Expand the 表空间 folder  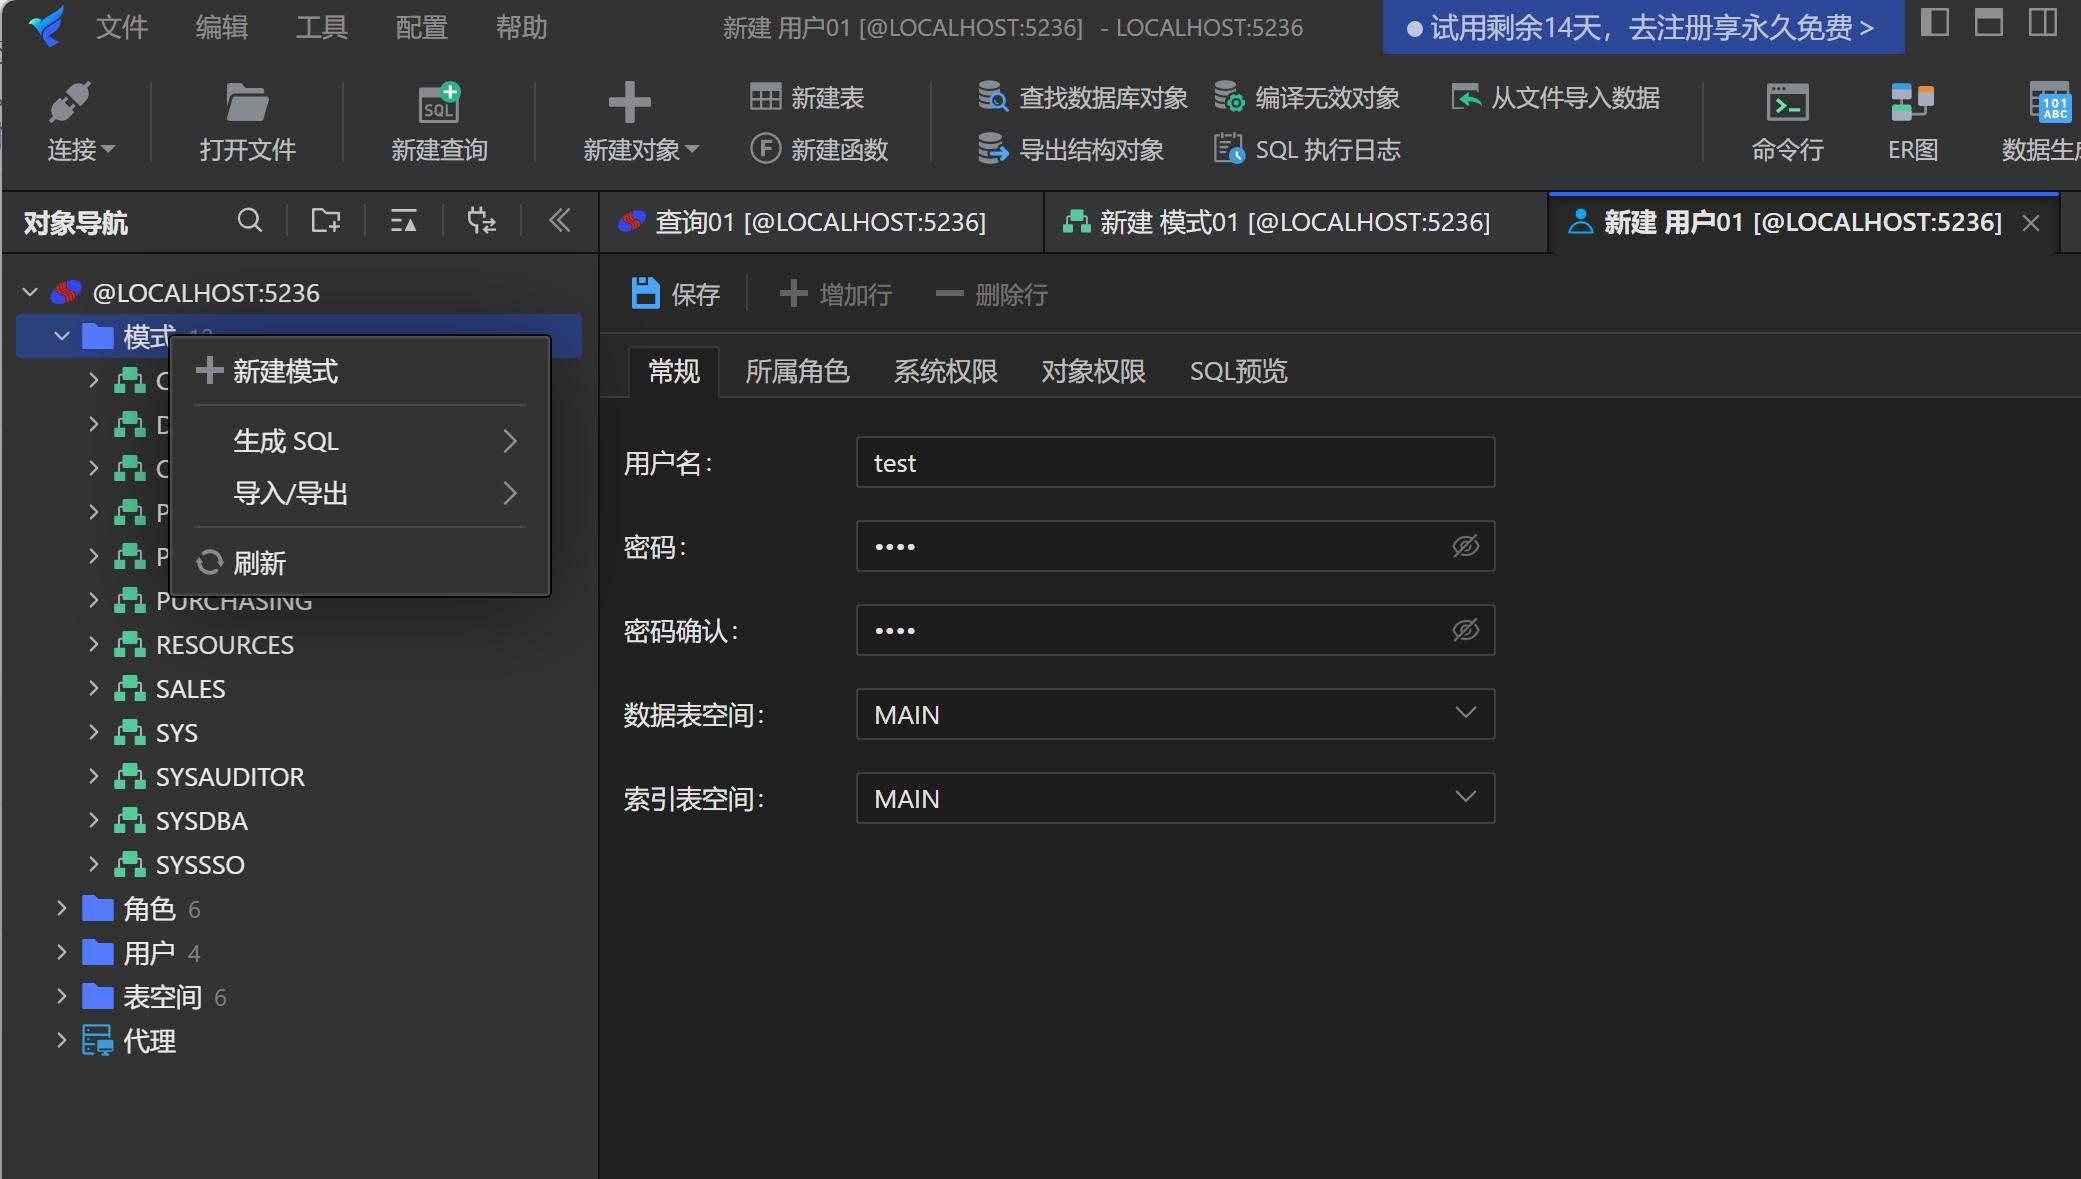[62, 996]
